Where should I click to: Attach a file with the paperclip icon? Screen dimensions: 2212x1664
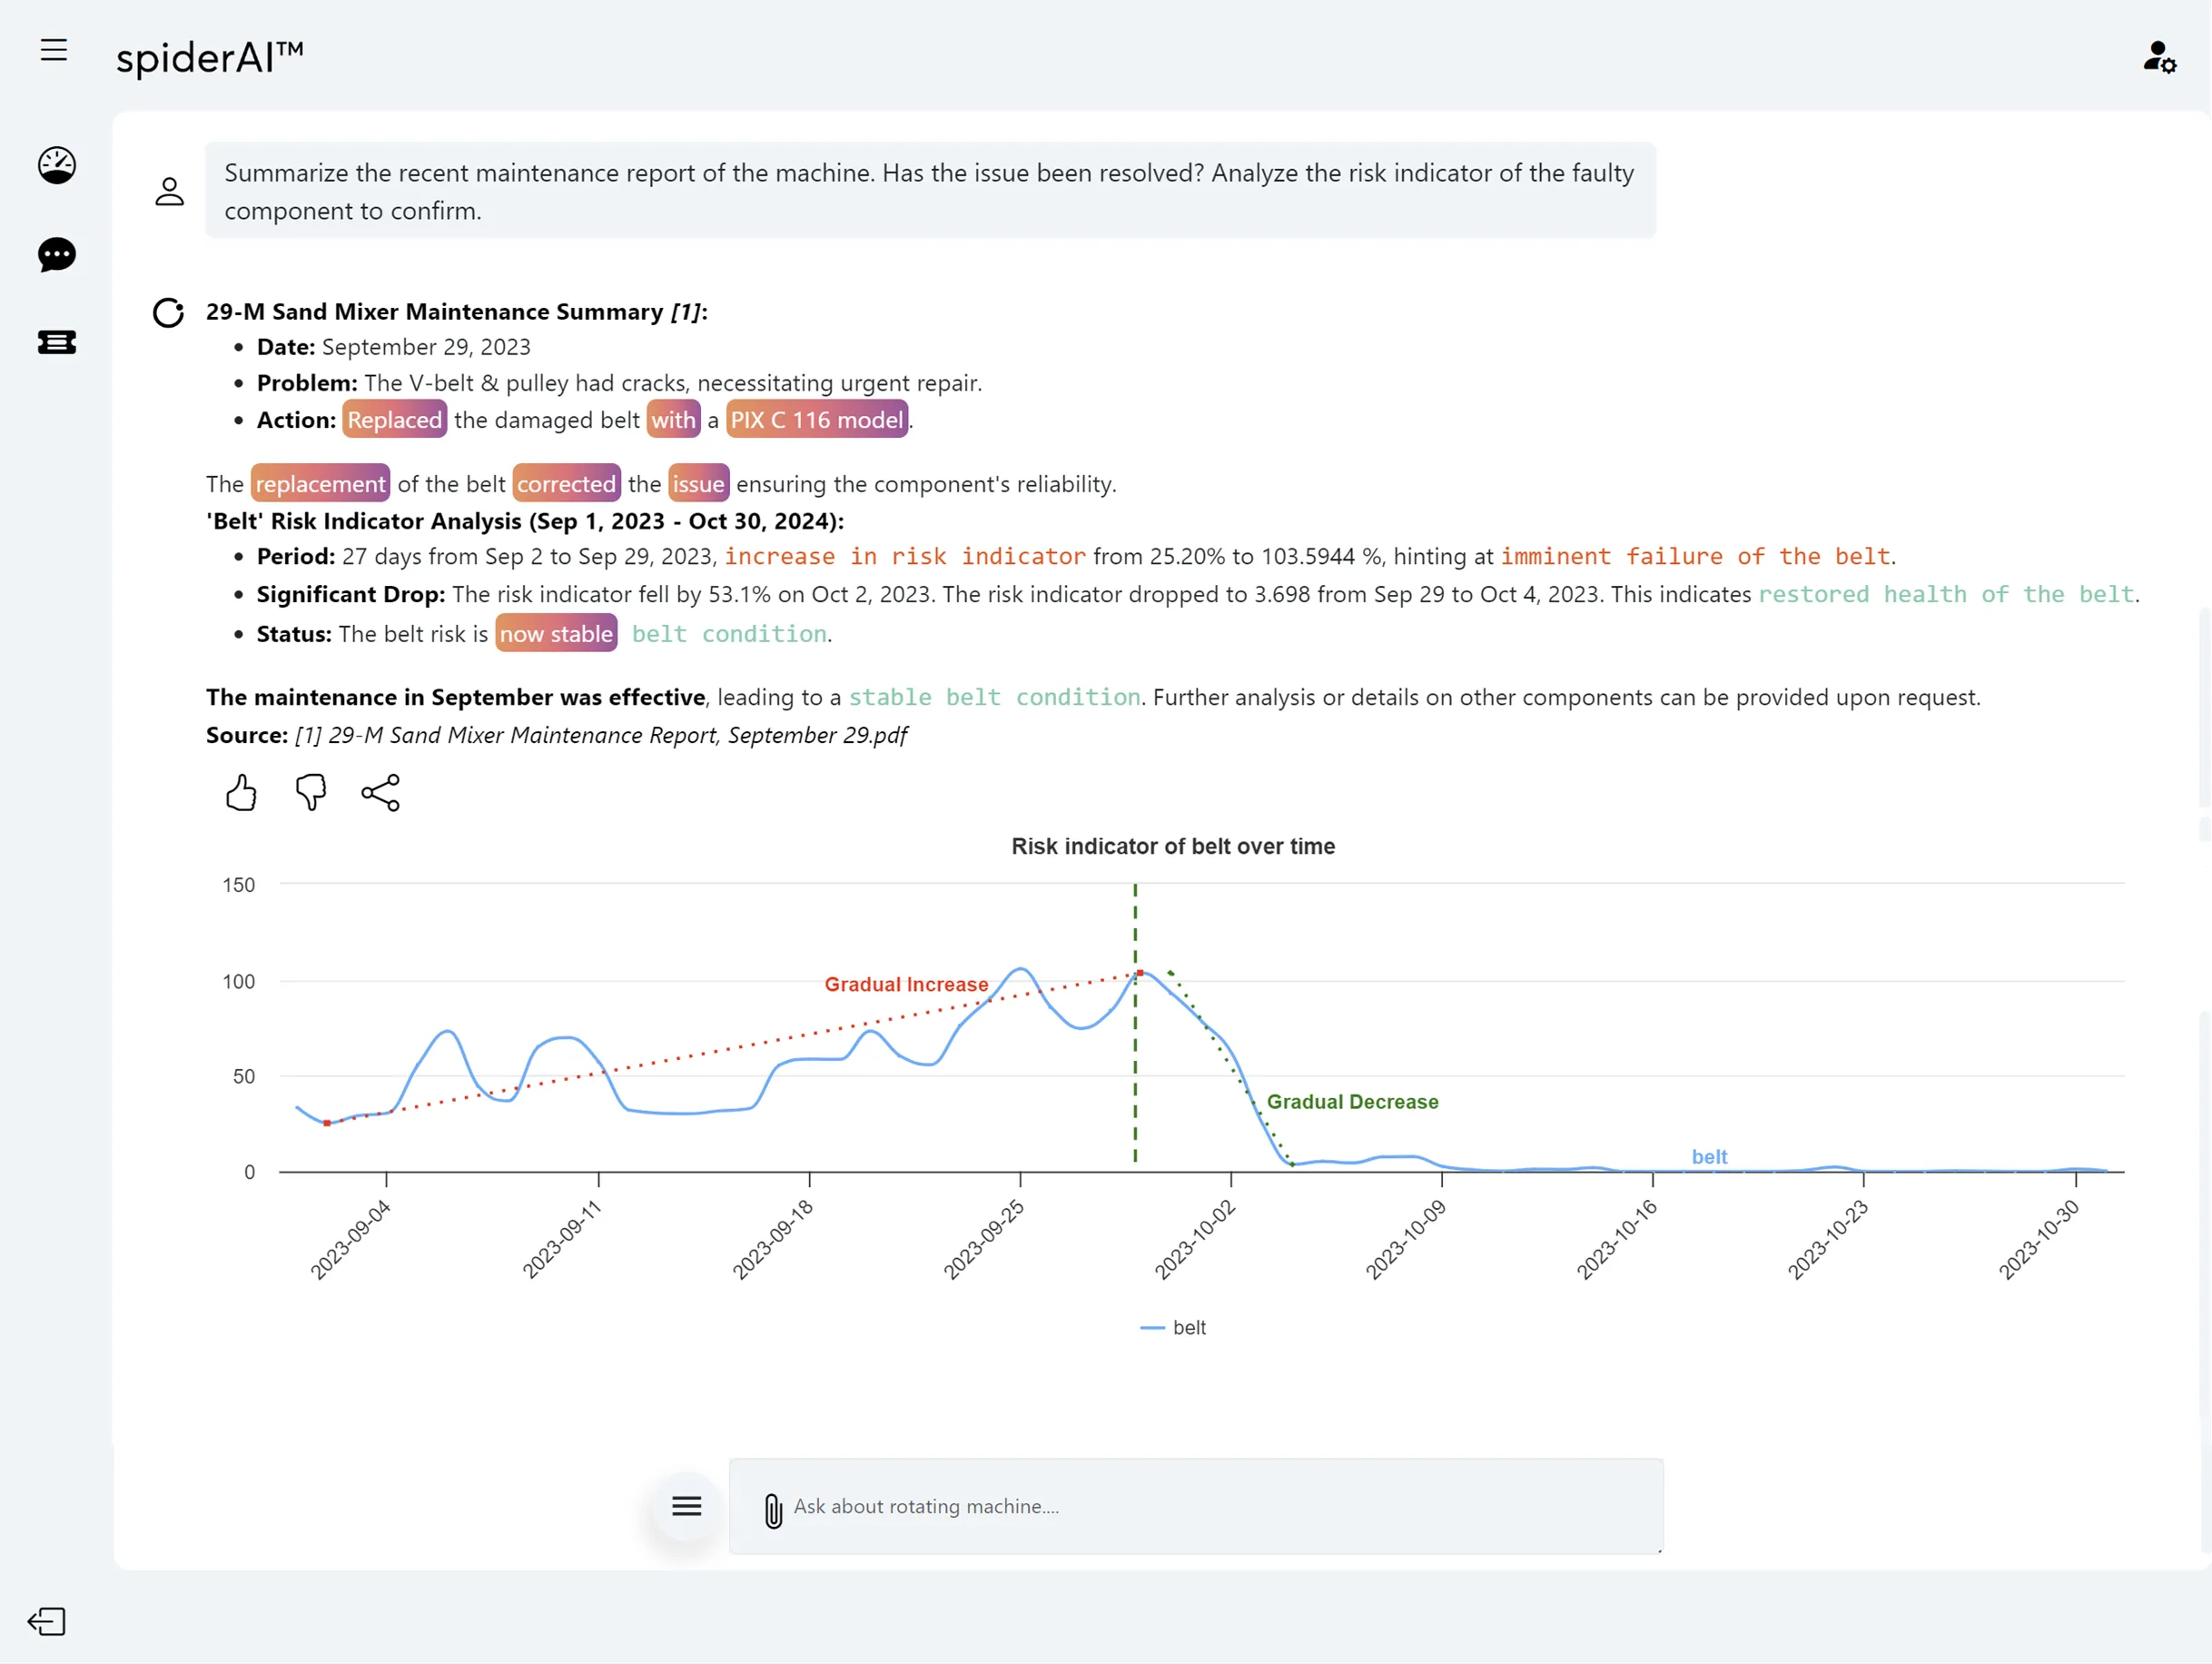(773, 1506)
